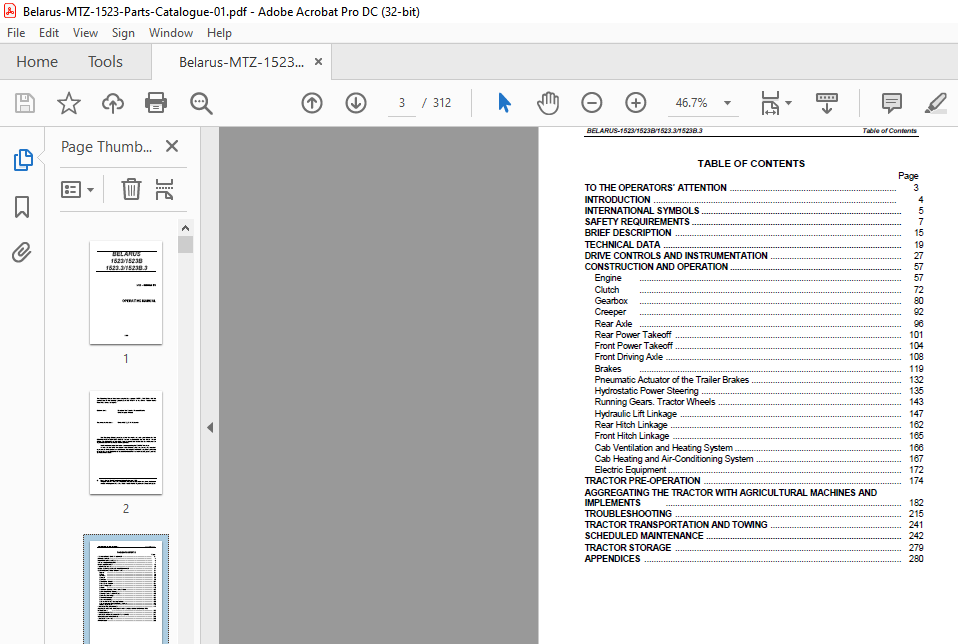Click 'APPENDICES' contents entry
Screen dimensions: 958x644
pyautogui.click(x=612, y=559)
